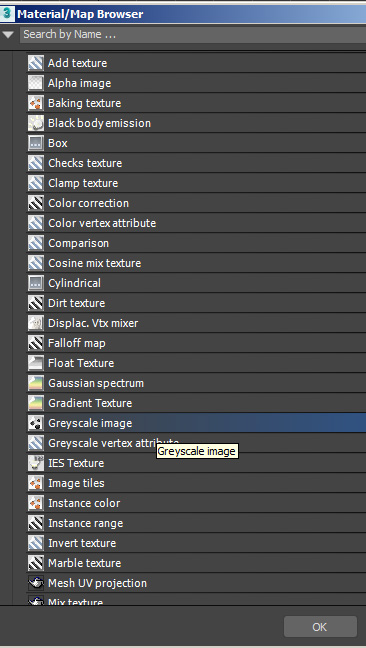Select the 'Falloff map' label
Screen dimensions: 366x648
[x=76, y=343]
